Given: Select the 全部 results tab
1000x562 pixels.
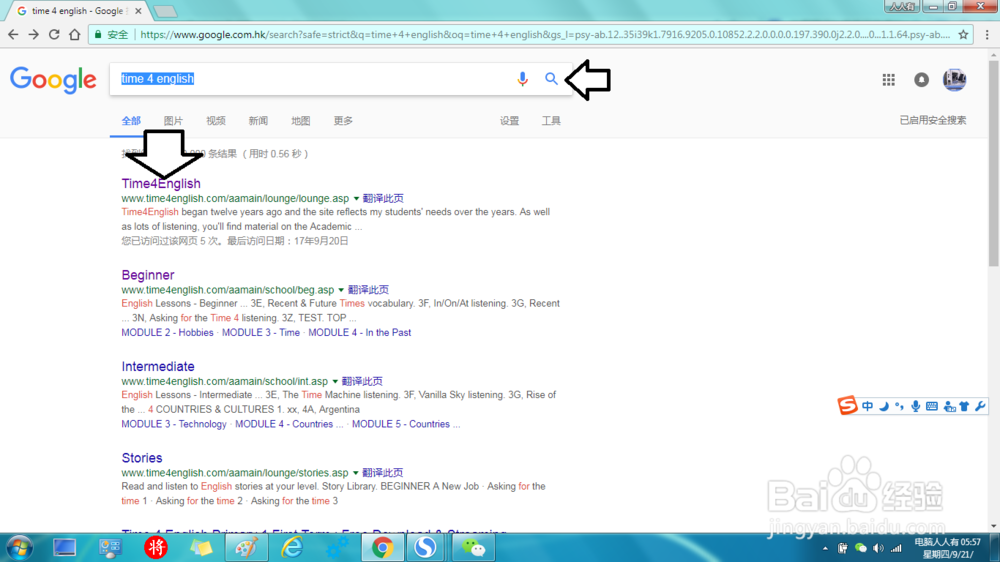Looking at the screenshot, I should pos(131,121).
